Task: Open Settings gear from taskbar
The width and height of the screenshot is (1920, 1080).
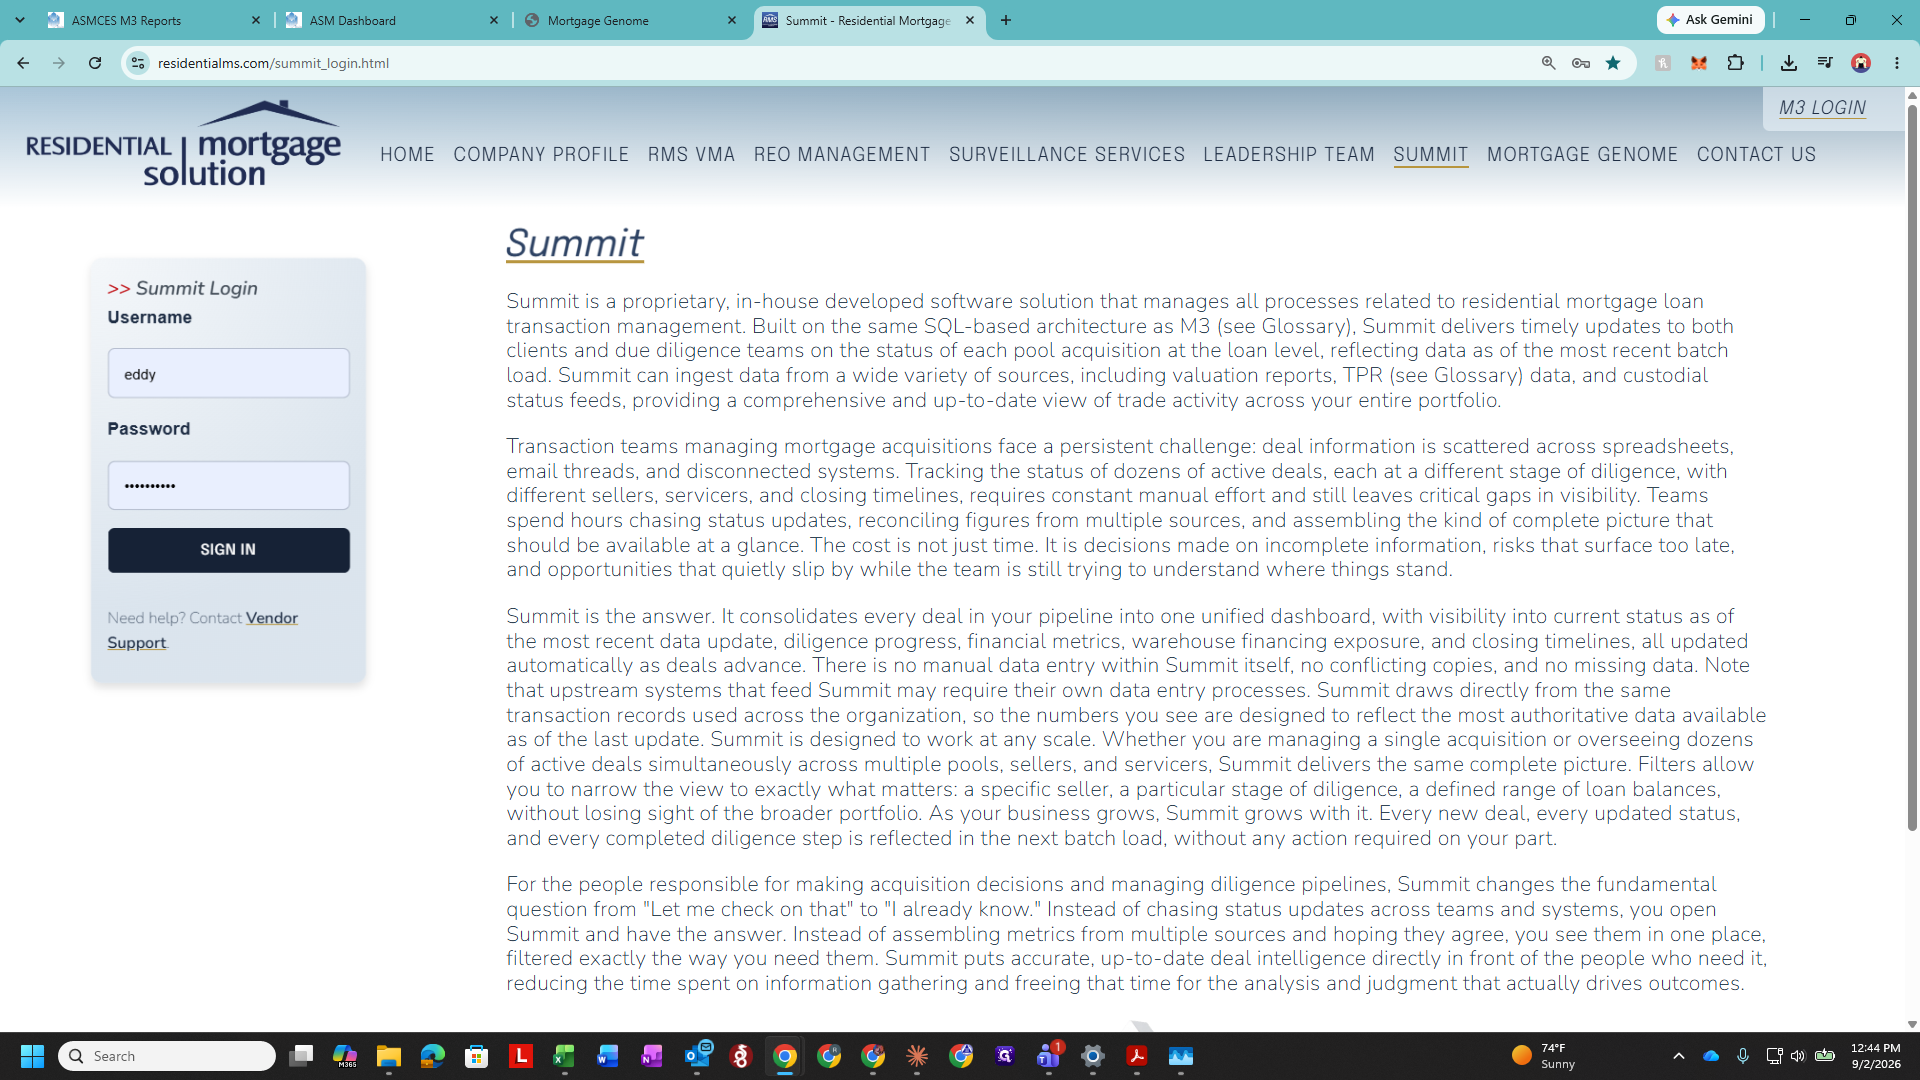Action: tap(1093, 1056)
